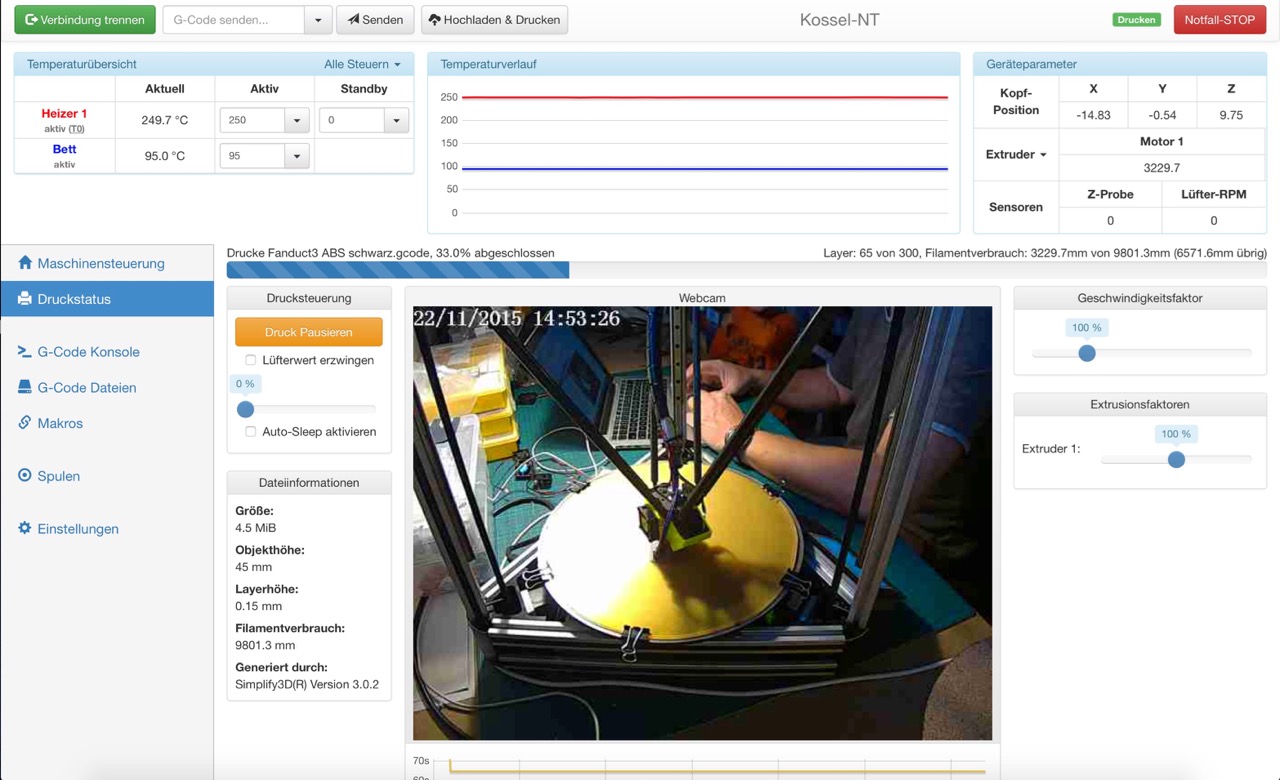Tick the Auto-Sleep aktivieren checkbox
The width and height of the screenshot is (1280, 780).
pos(251,432)
